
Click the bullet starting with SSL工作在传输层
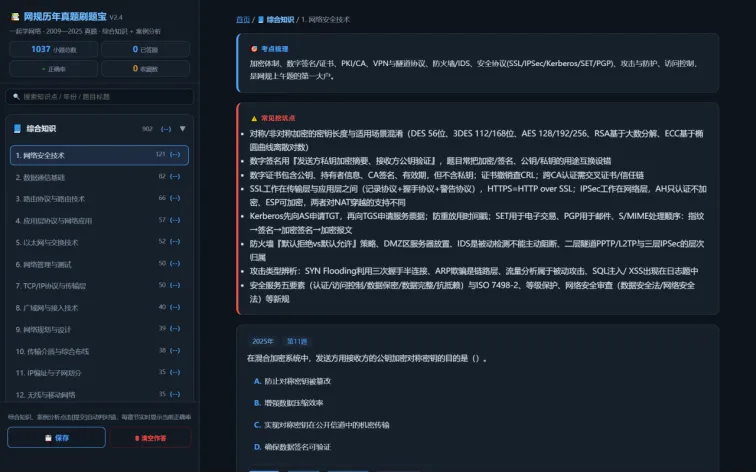click(x=478, y=195)
